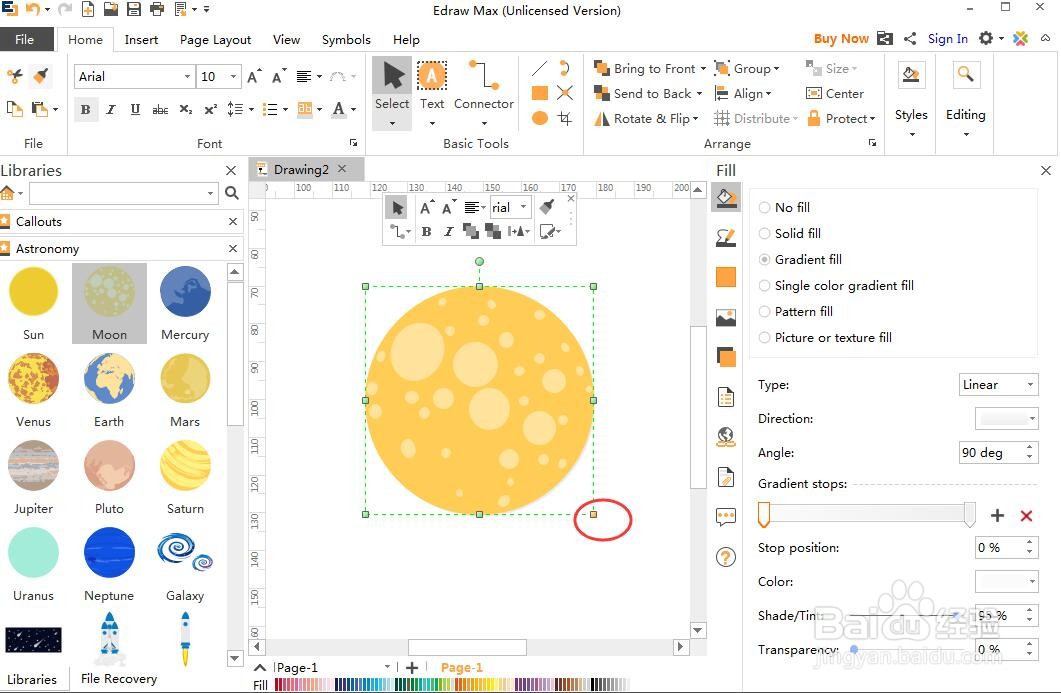
Task: Open the Help tab
Action: 406,39
